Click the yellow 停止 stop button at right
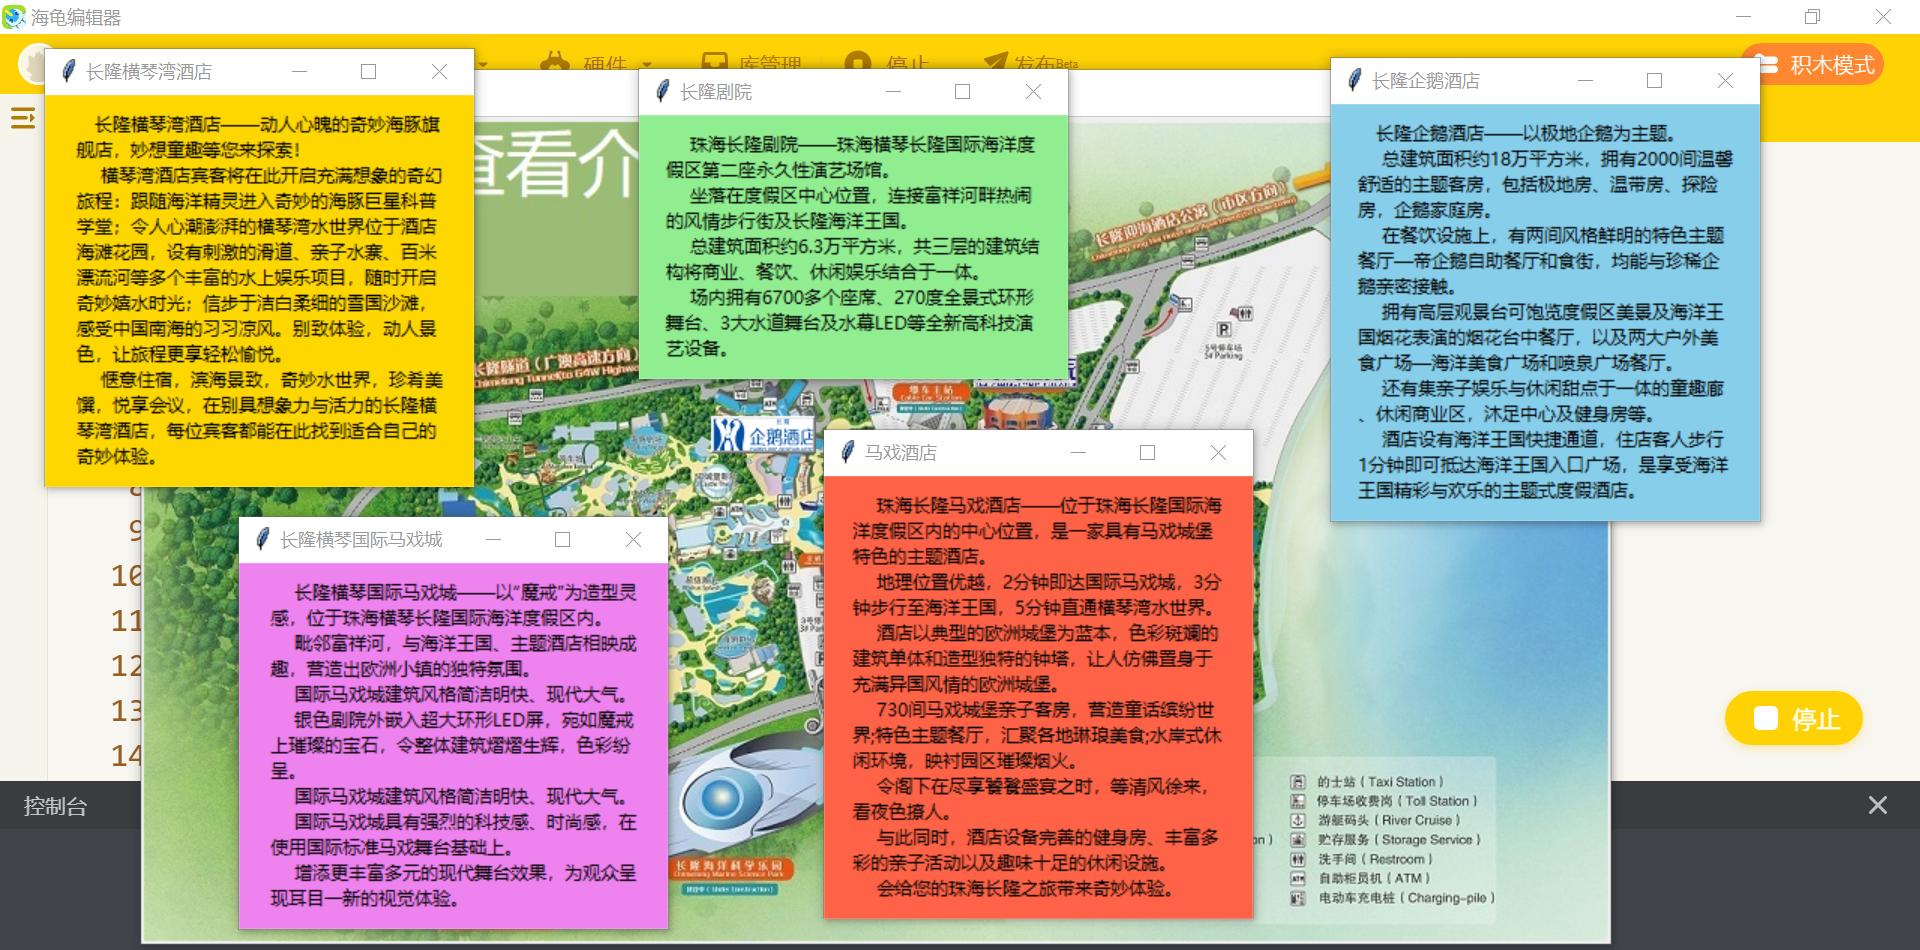The width and height of the screenshot is (1920, 950). pos(1794,718)
